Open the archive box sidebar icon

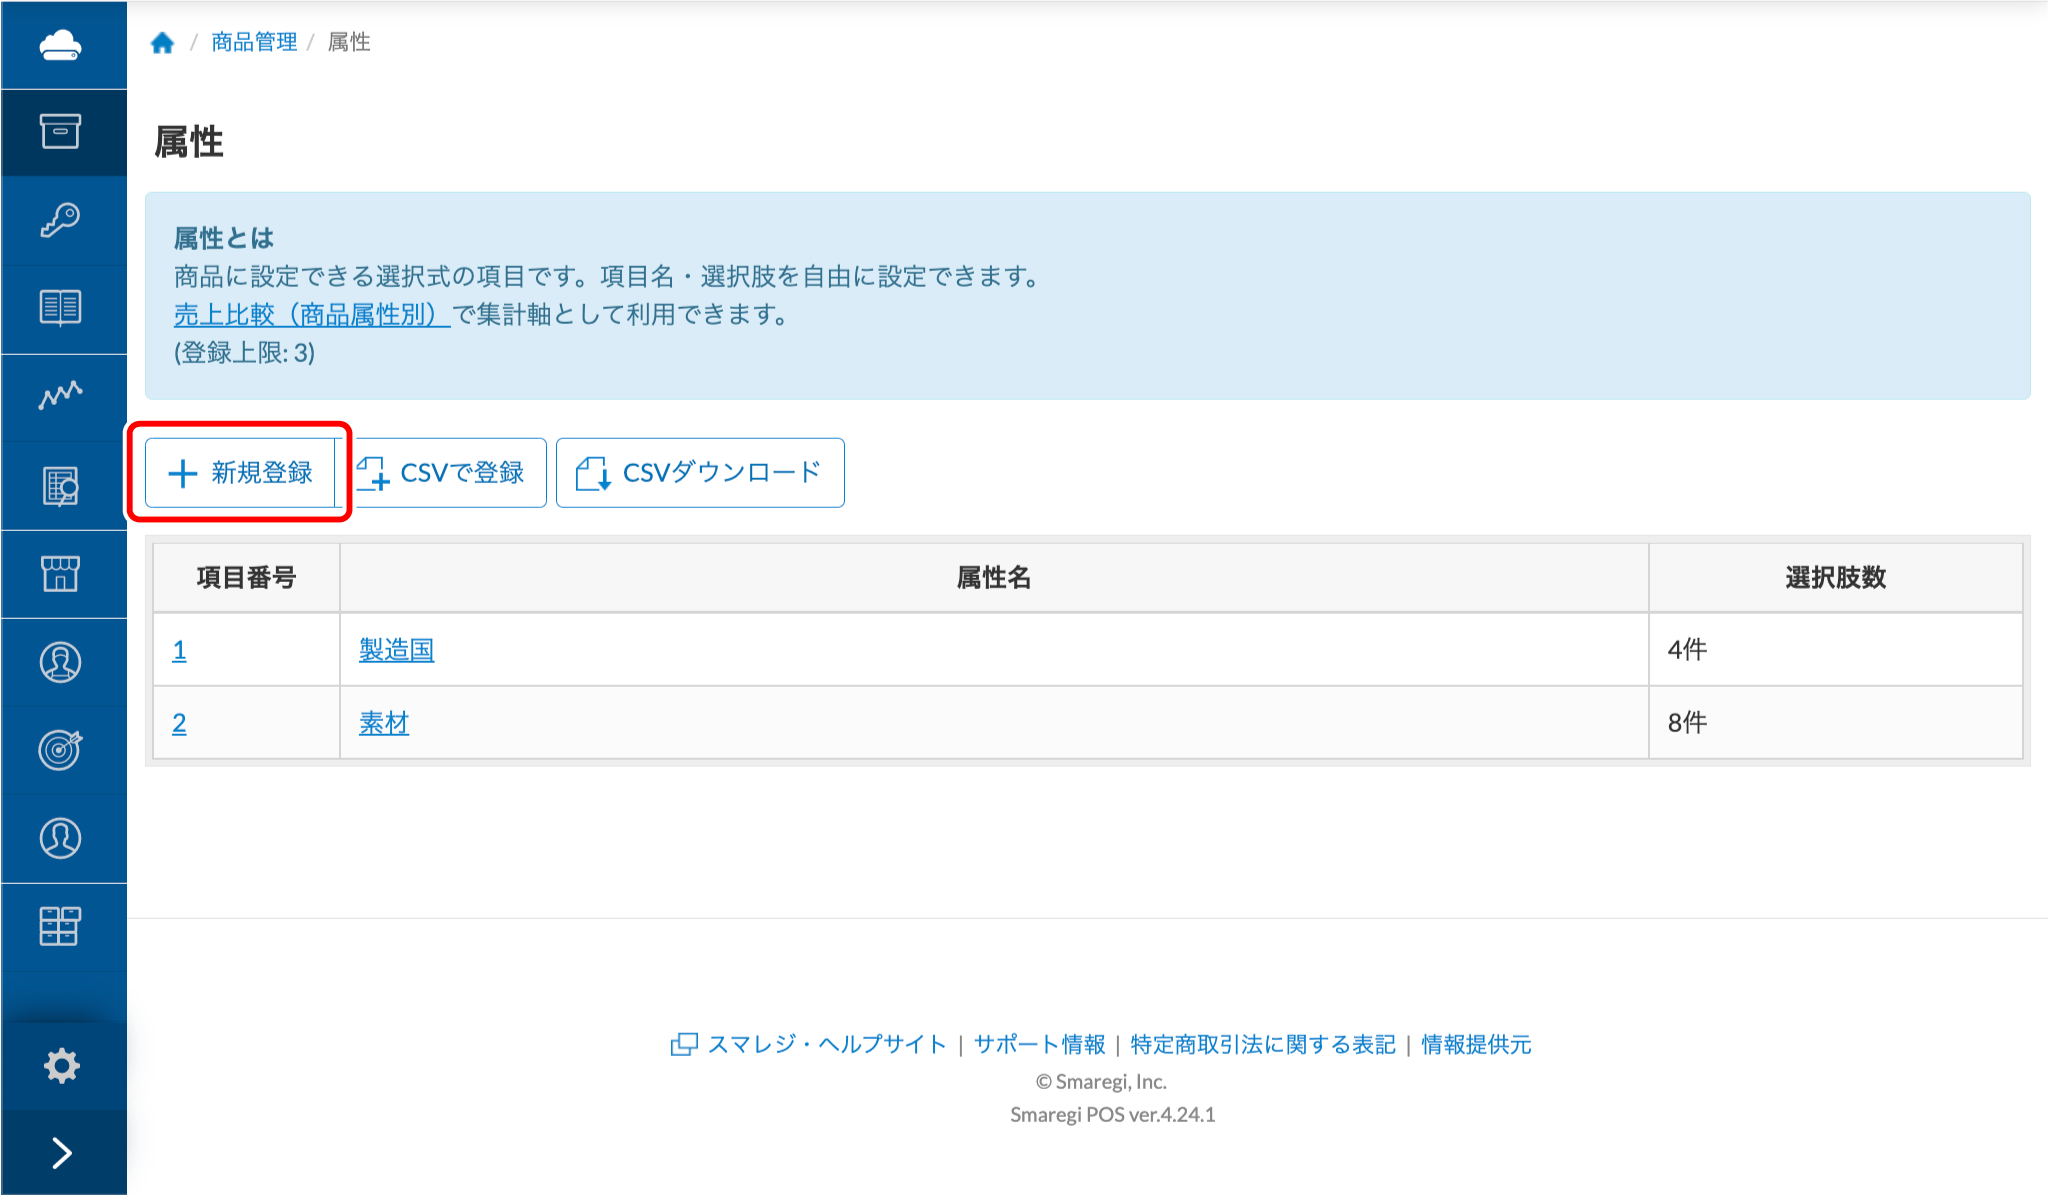pyautogui.click(x=60, y=132)
